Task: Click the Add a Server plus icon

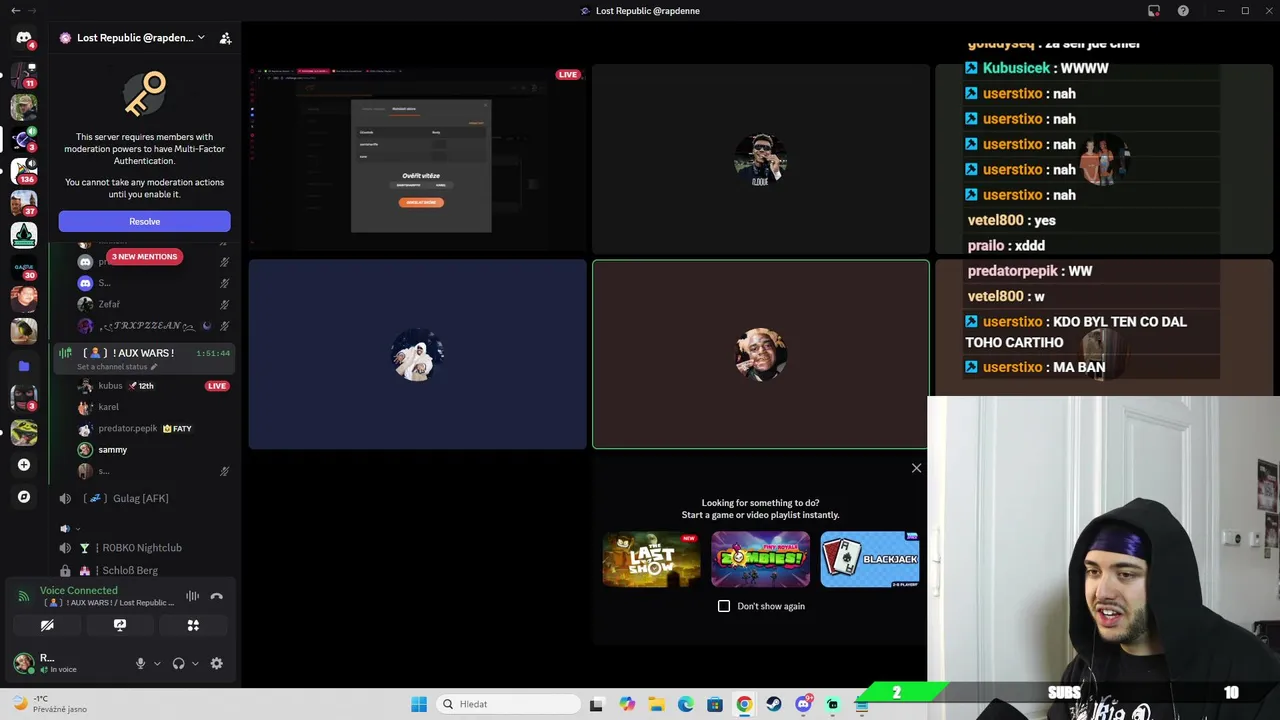Action: (x=24, y=464)
